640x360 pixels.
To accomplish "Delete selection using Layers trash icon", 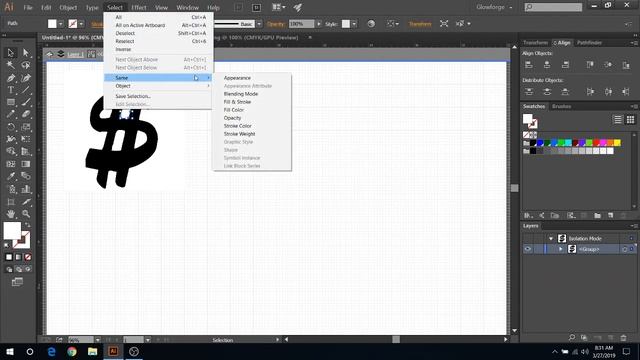I will (623, 338).
